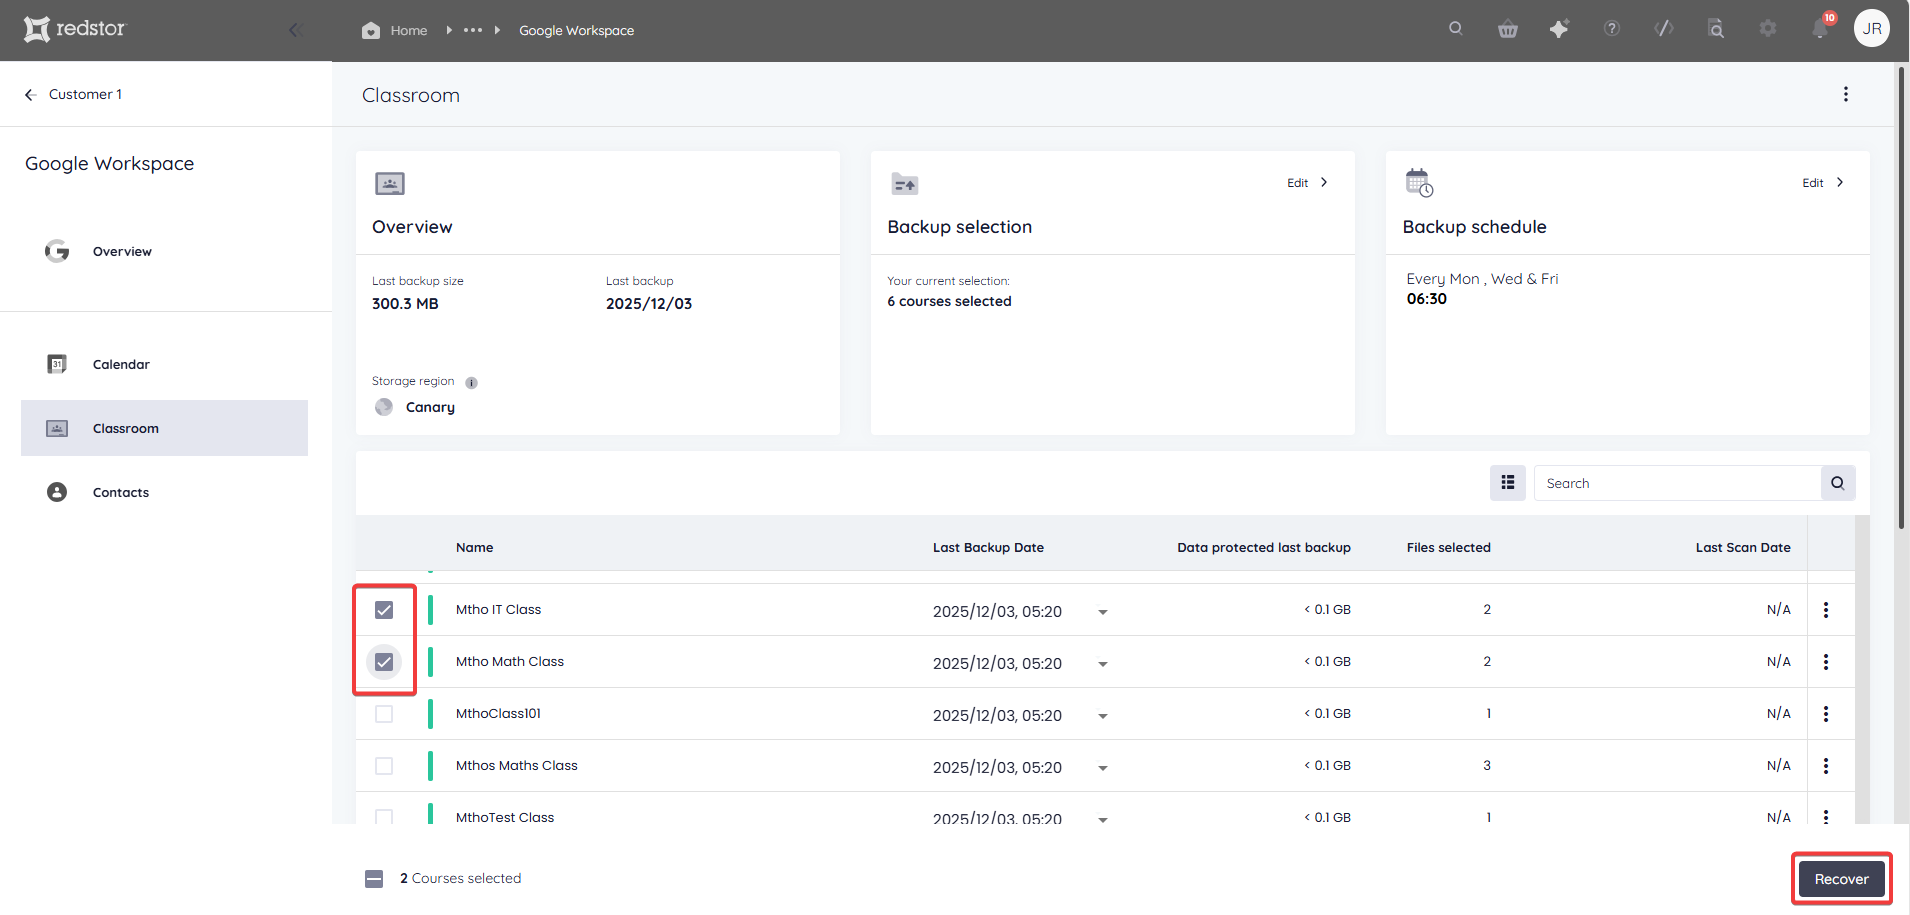Open Calendar in the sidebar
Screen dimensions: 1910x915
click(x=121, y=364)
